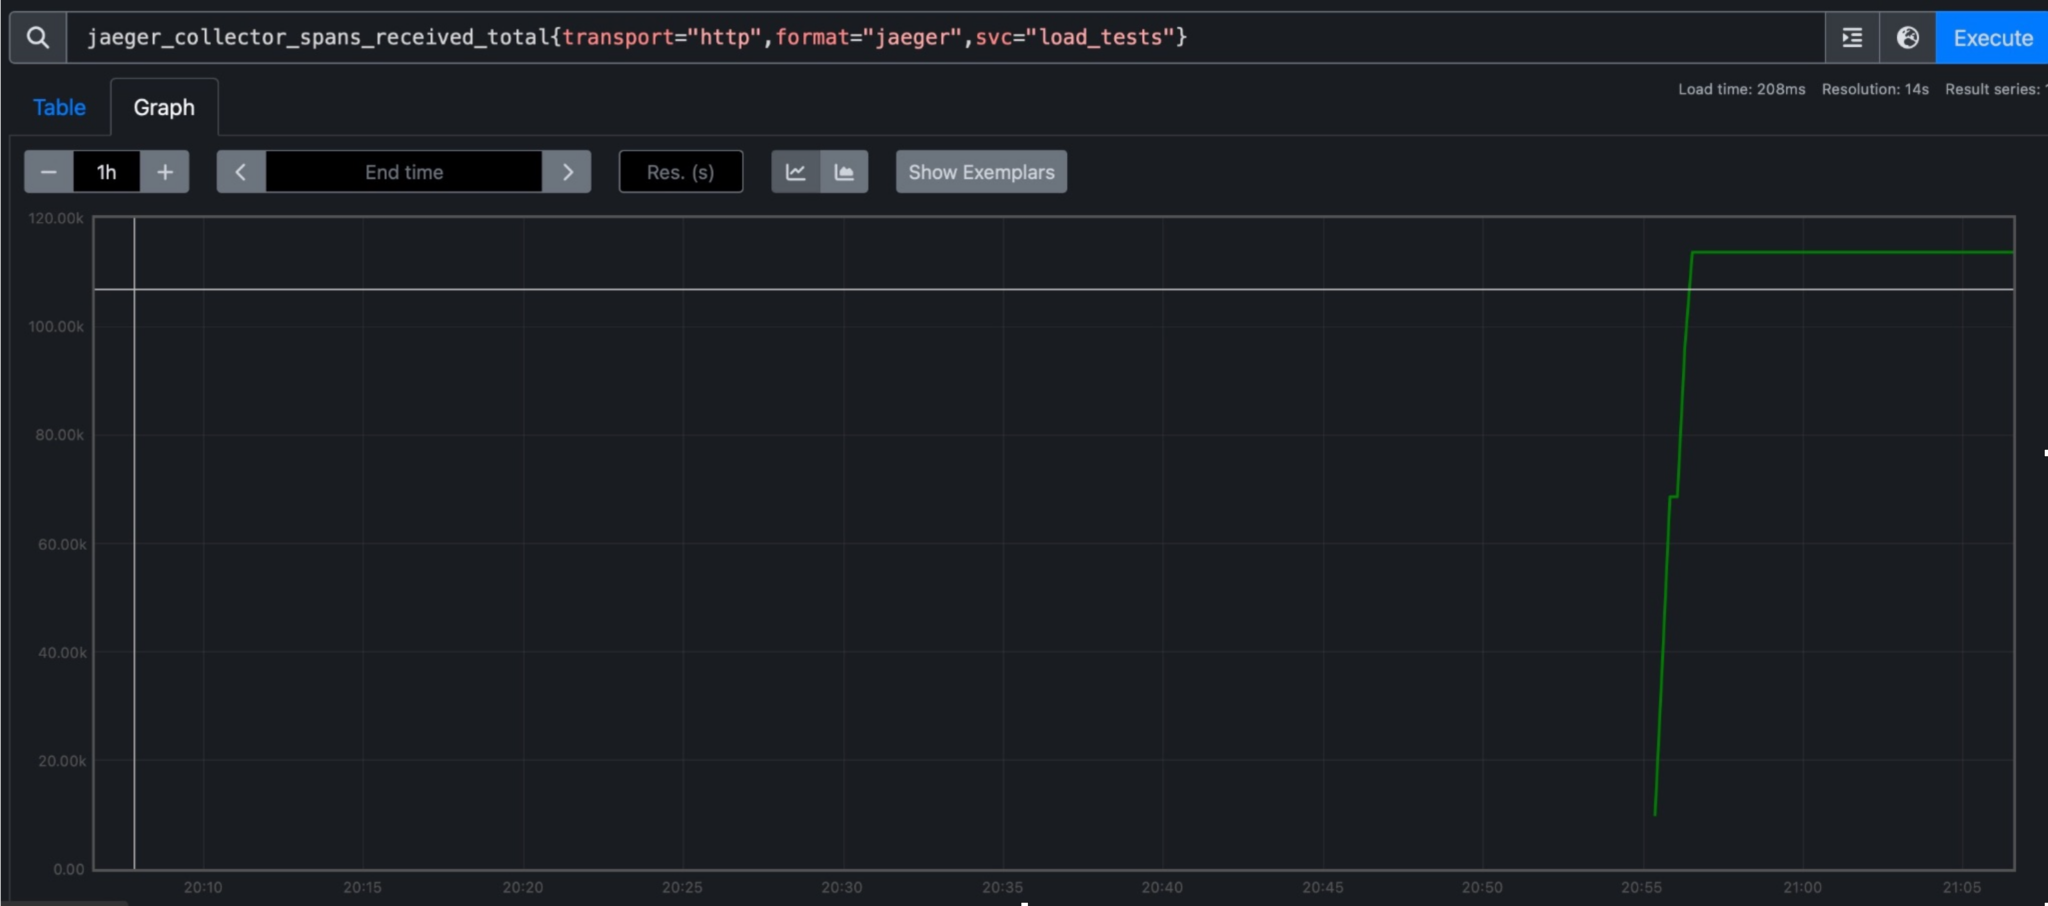Image resolution: width=2048 pixels, height=906 pixels.
Task: Click the Res. (s) resolution input field
Action: click(x=679, y=171)
